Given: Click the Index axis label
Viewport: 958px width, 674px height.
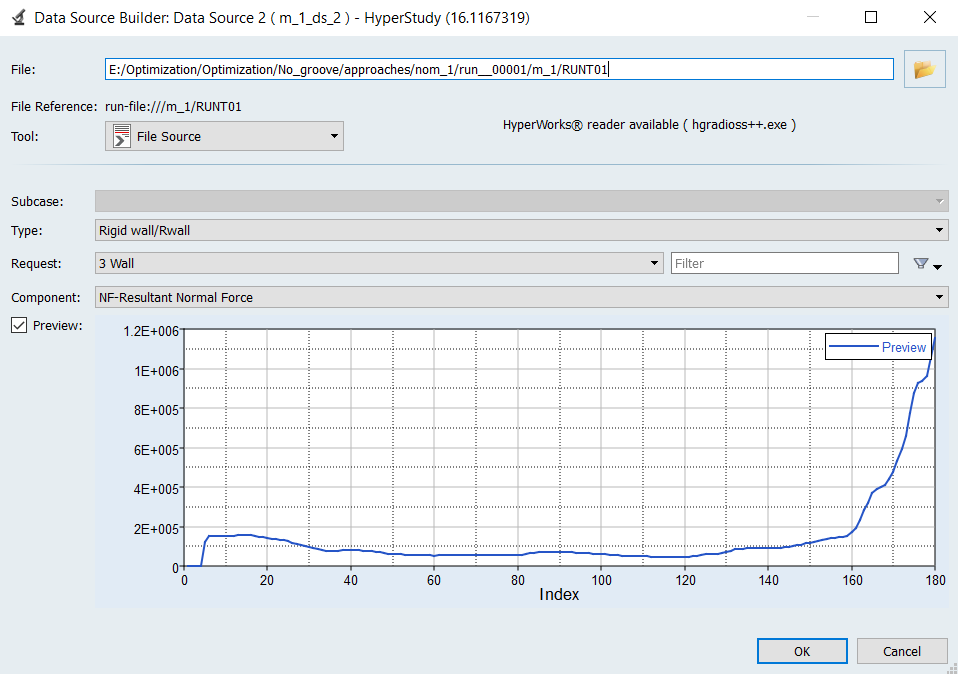Looking at the screenshot, I should pos(559,595).
